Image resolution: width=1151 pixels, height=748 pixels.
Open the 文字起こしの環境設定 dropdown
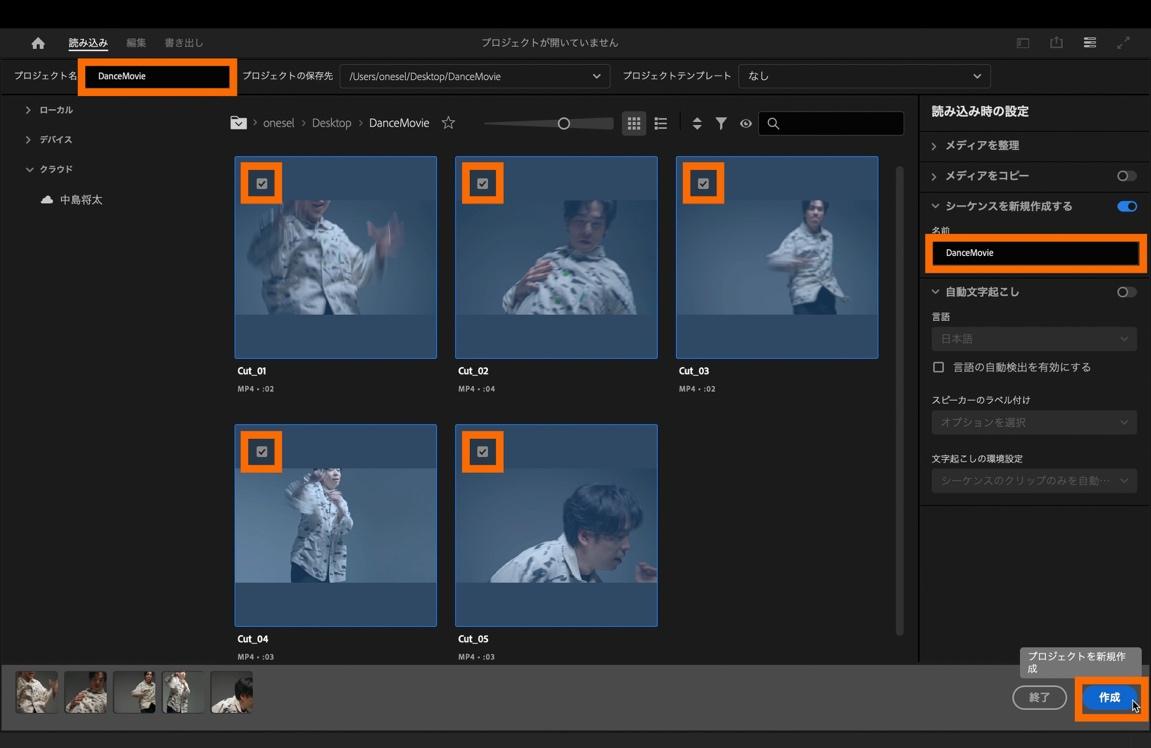[1034, 481]
